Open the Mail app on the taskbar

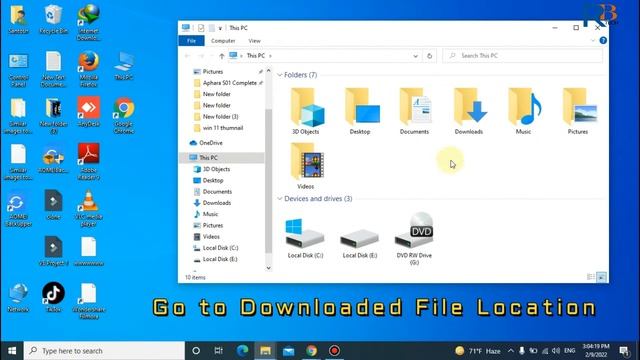tap(289, 351)
